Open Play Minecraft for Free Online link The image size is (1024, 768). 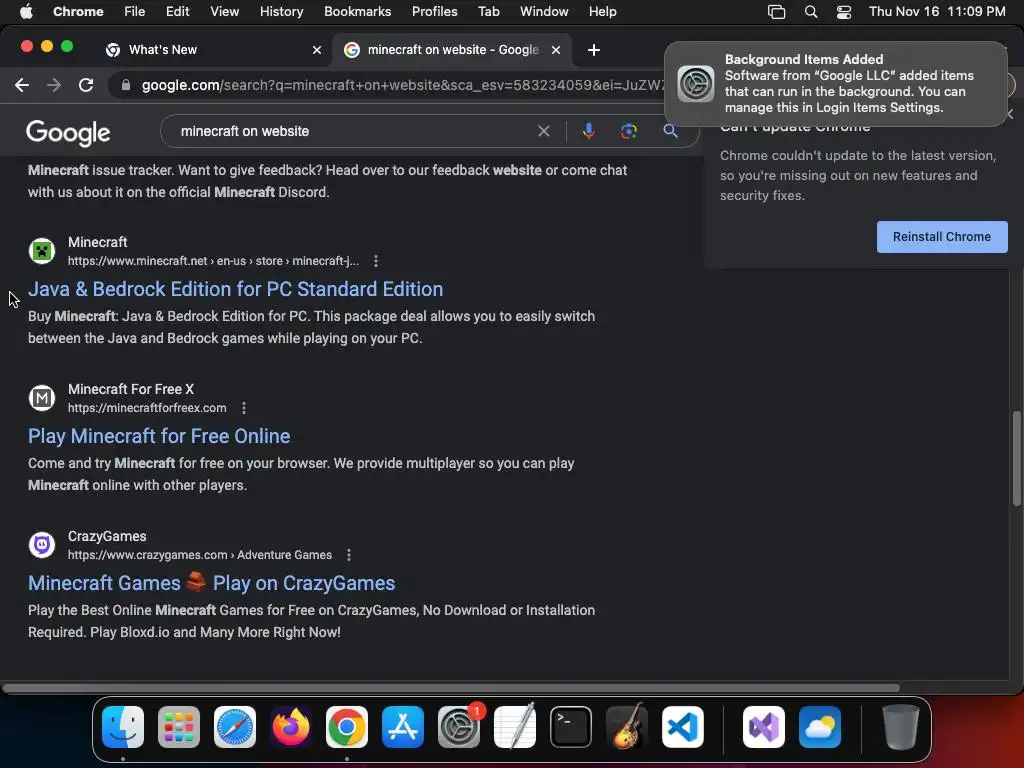pyautogui.click(x=159, y=436)
